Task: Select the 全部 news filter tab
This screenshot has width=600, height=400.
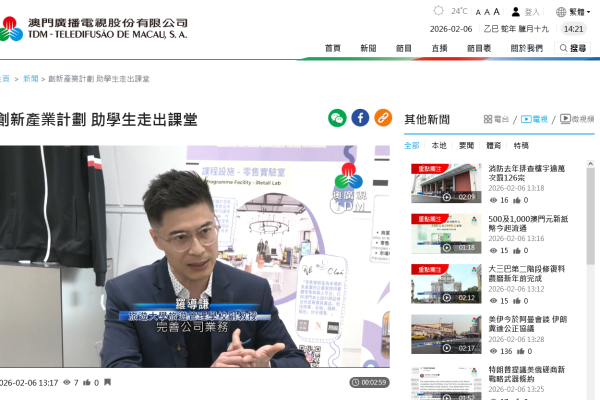Action: (x=412, y=145)
